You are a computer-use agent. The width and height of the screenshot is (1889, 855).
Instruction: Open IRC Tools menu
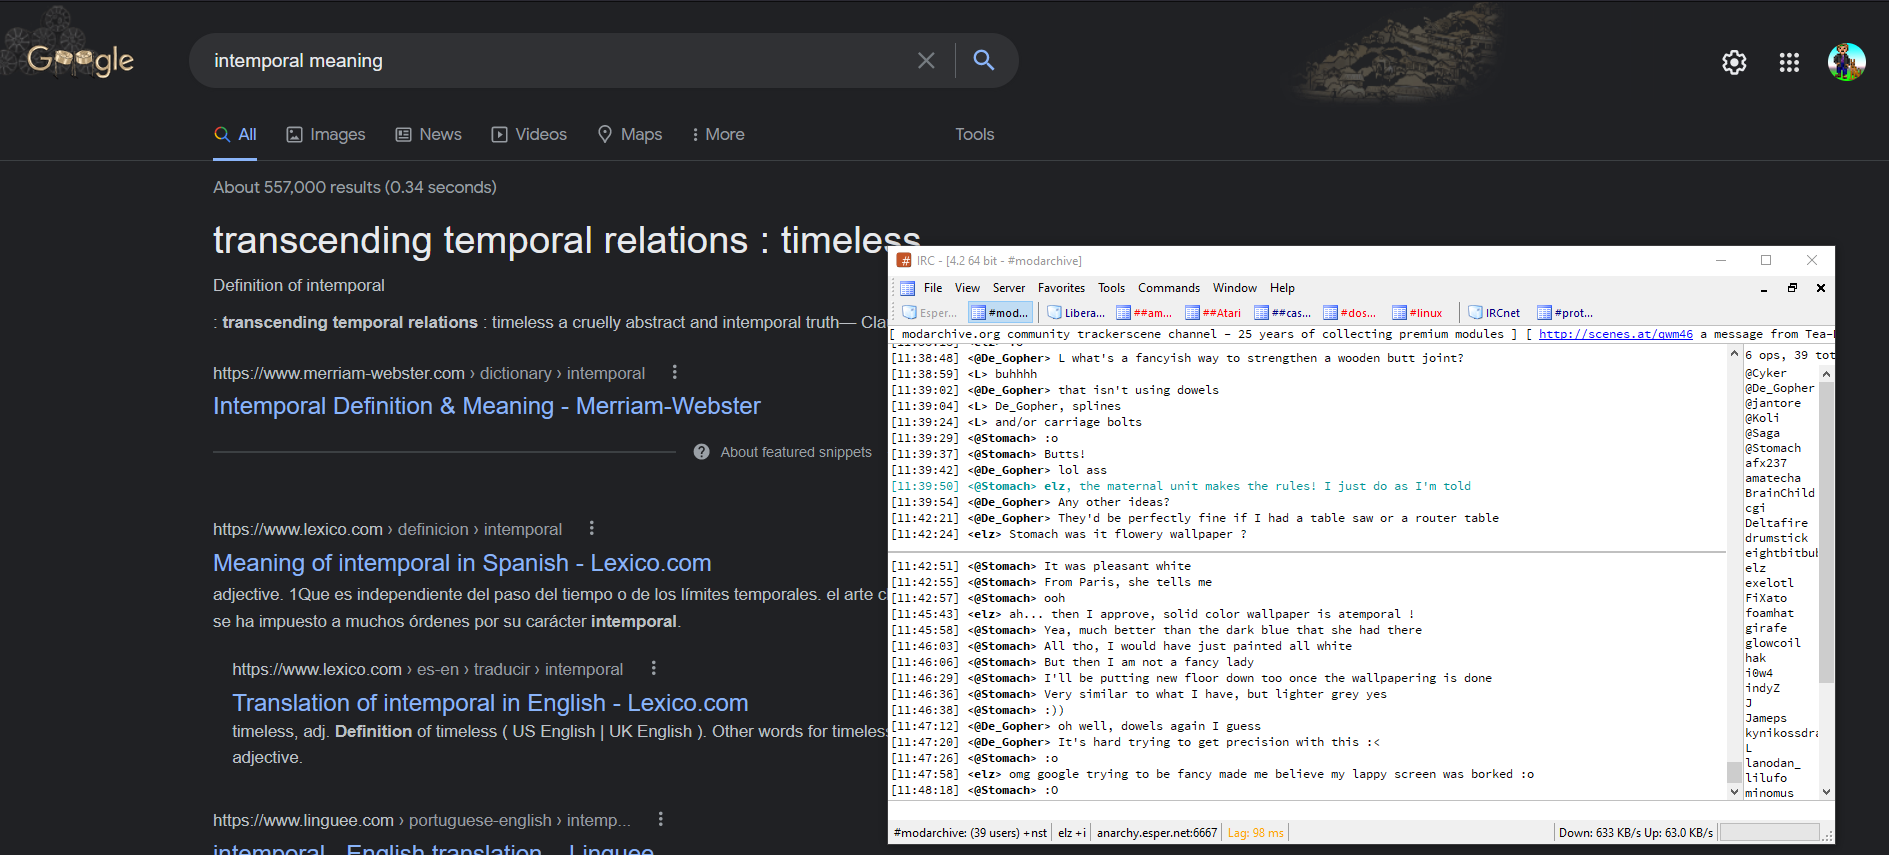tap(1111, 288)
